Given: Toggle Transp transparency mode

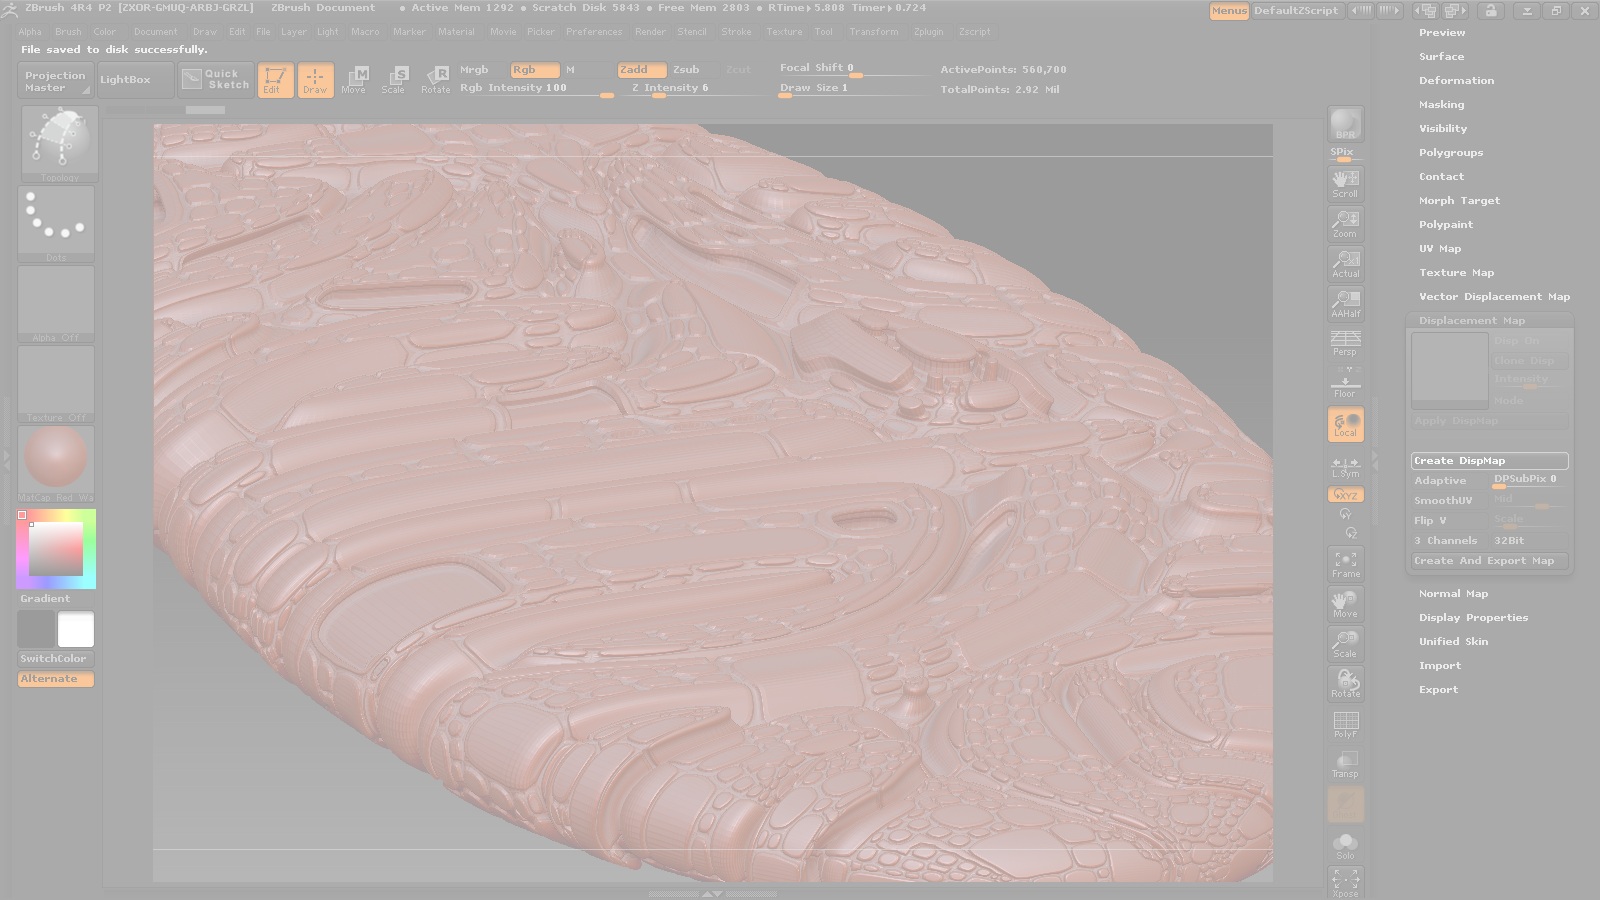Looking at the screenshot, I should 1346,764.
